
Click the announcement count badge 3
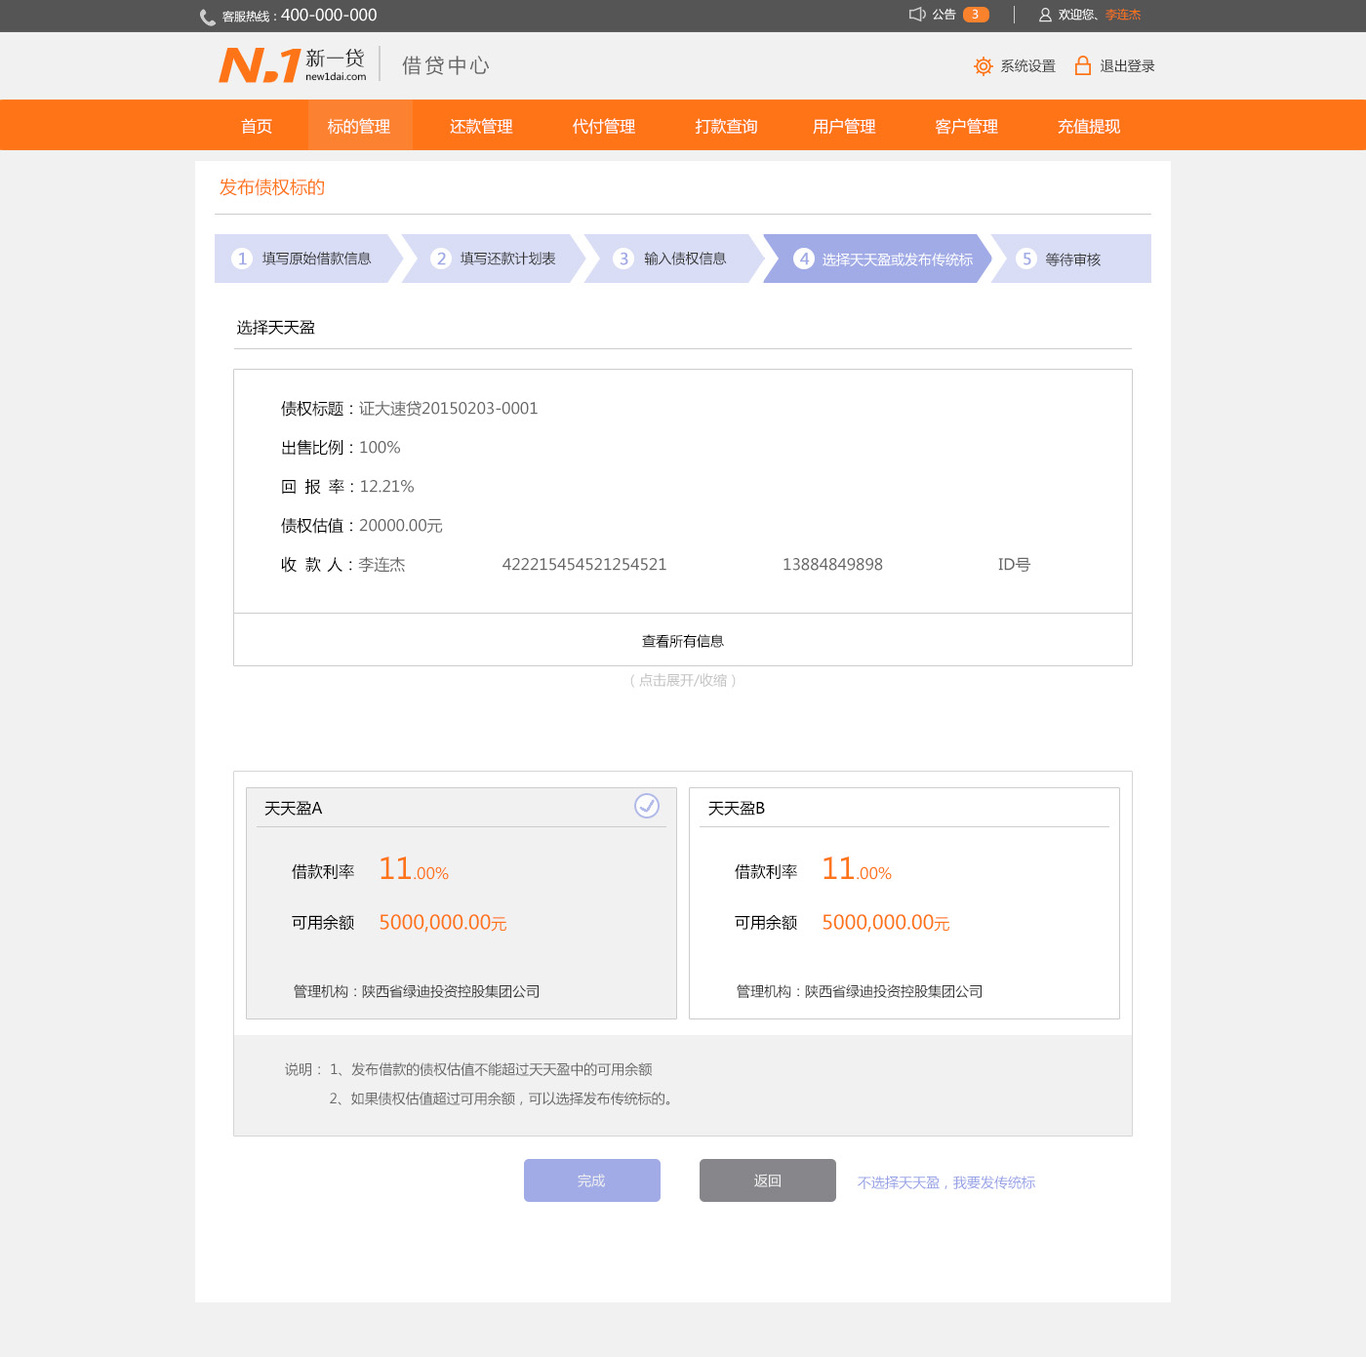(x=976, y=14)
